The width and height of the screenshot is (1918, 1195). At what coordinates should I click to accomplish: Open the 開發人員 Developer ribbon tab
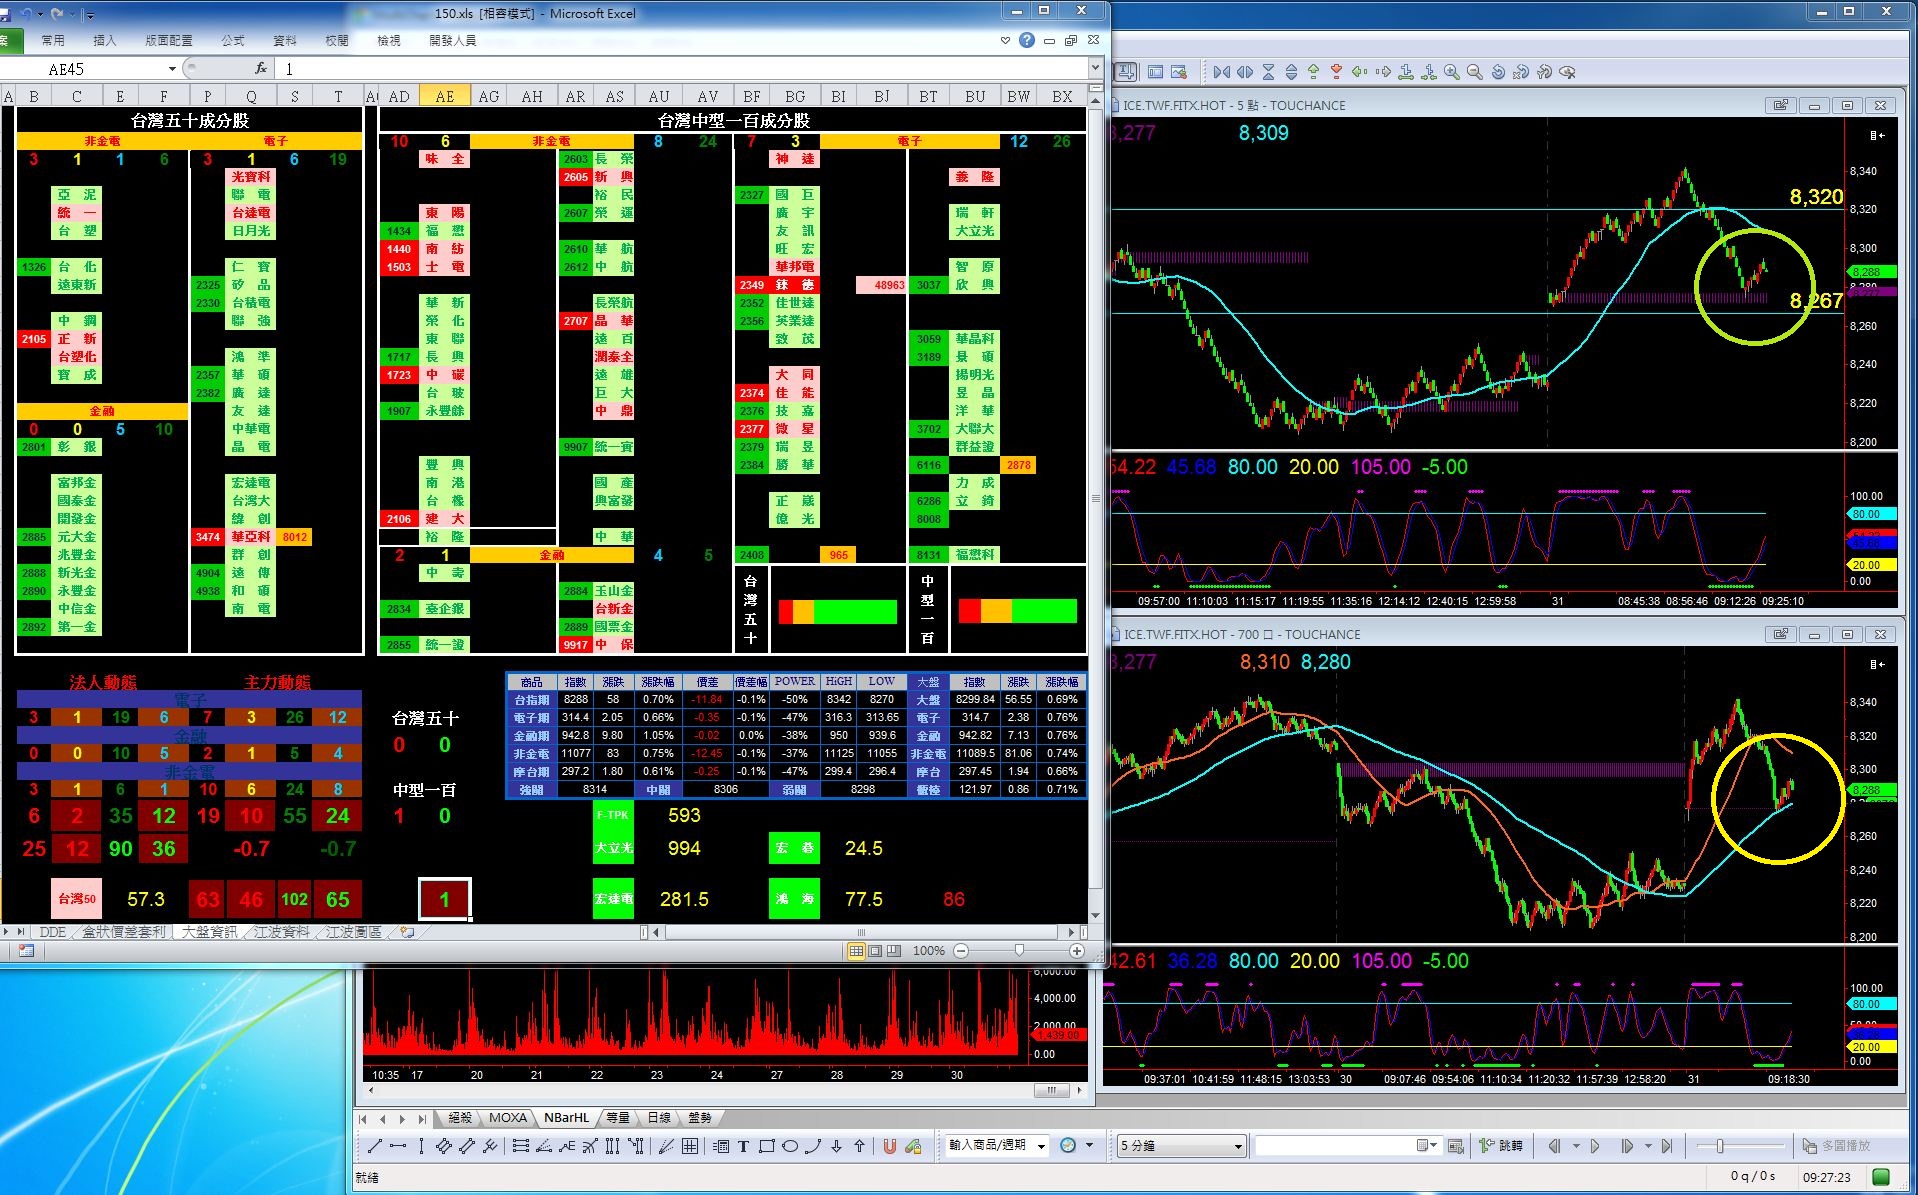coord(453,40)
